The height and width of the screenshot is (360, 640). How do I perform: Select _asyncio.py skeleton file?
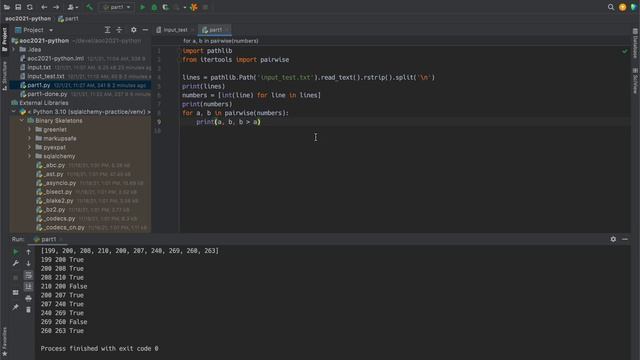(60, 183)
